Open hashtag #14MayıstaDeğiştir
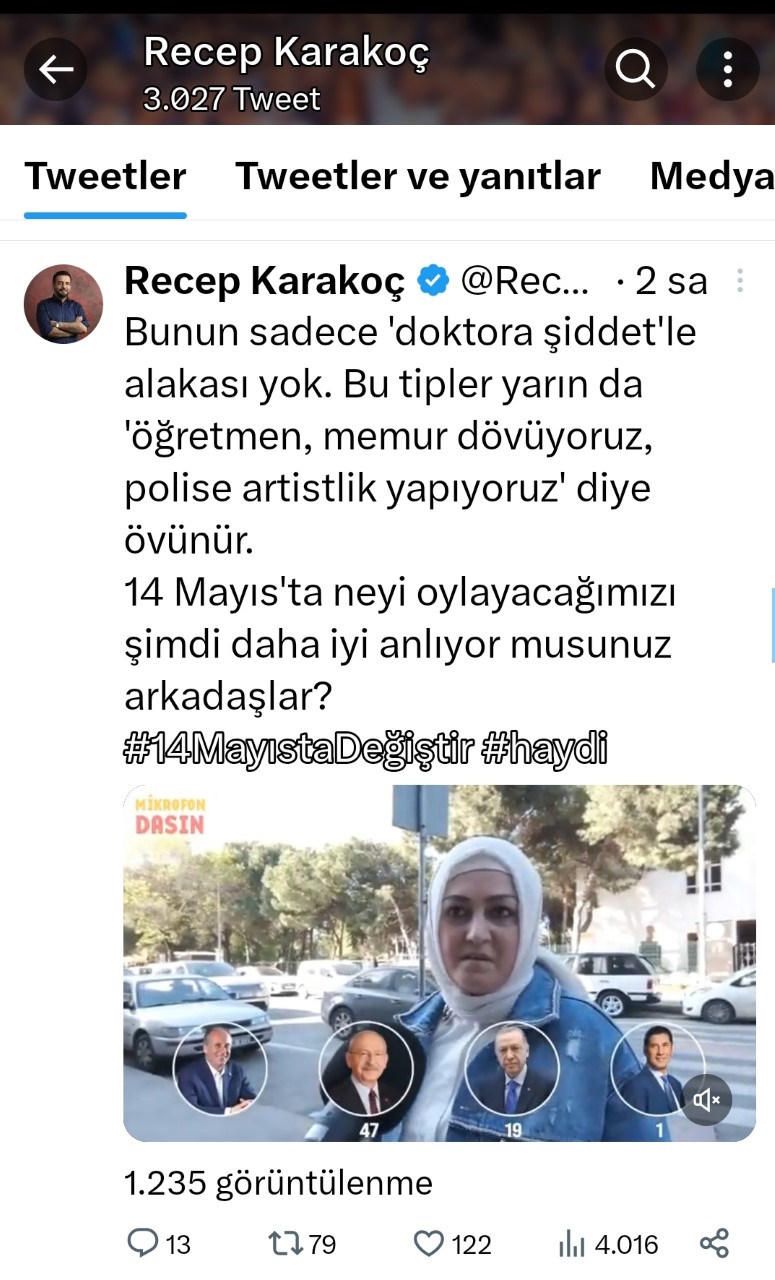 click(298, 750)
